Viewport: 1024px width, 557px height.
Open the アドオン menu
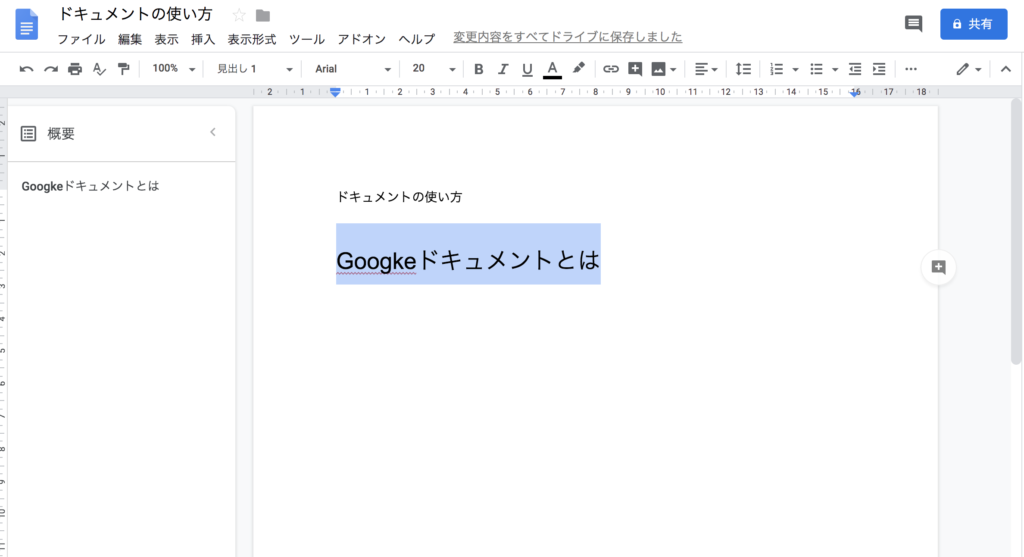pos(361,39)
